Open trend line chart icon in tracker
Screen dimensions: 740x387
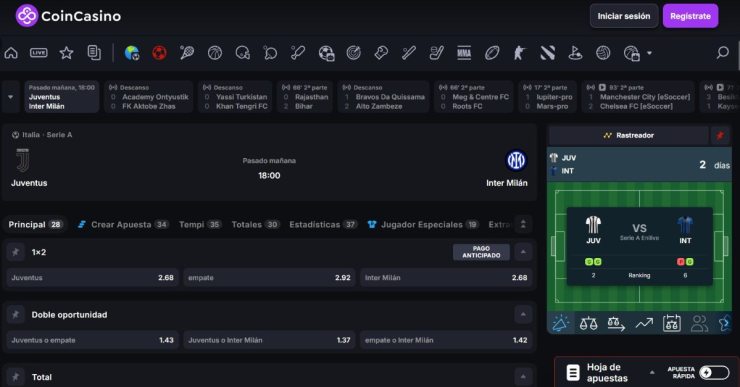tap(644, 323)
